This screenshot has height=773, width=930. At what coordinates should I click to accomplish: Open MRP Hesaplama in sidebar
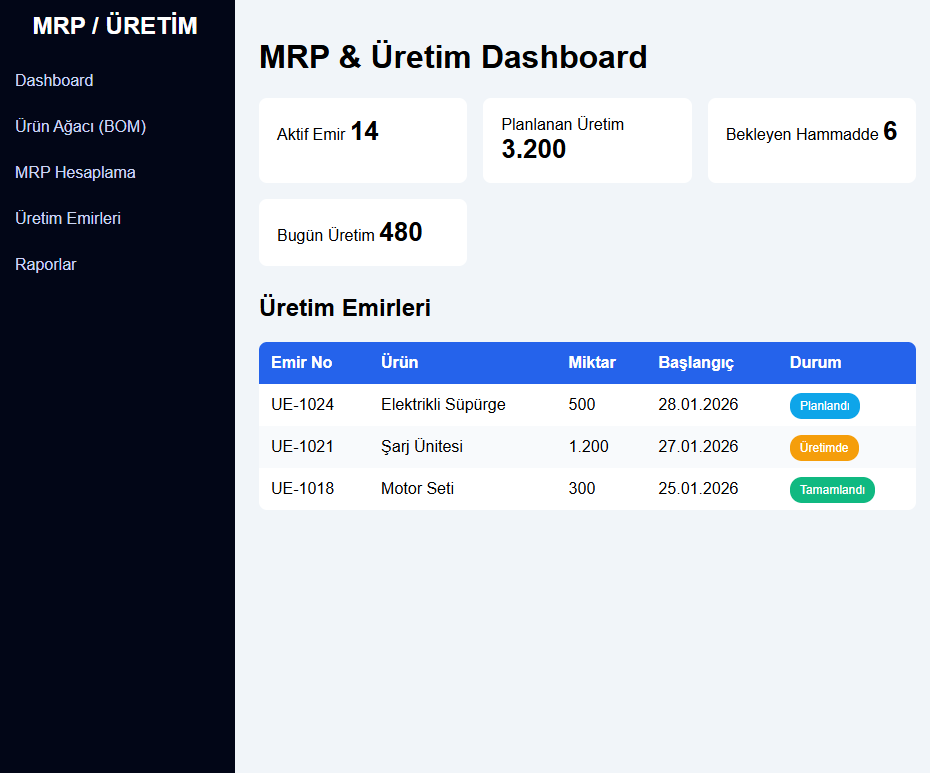[75, 172]
